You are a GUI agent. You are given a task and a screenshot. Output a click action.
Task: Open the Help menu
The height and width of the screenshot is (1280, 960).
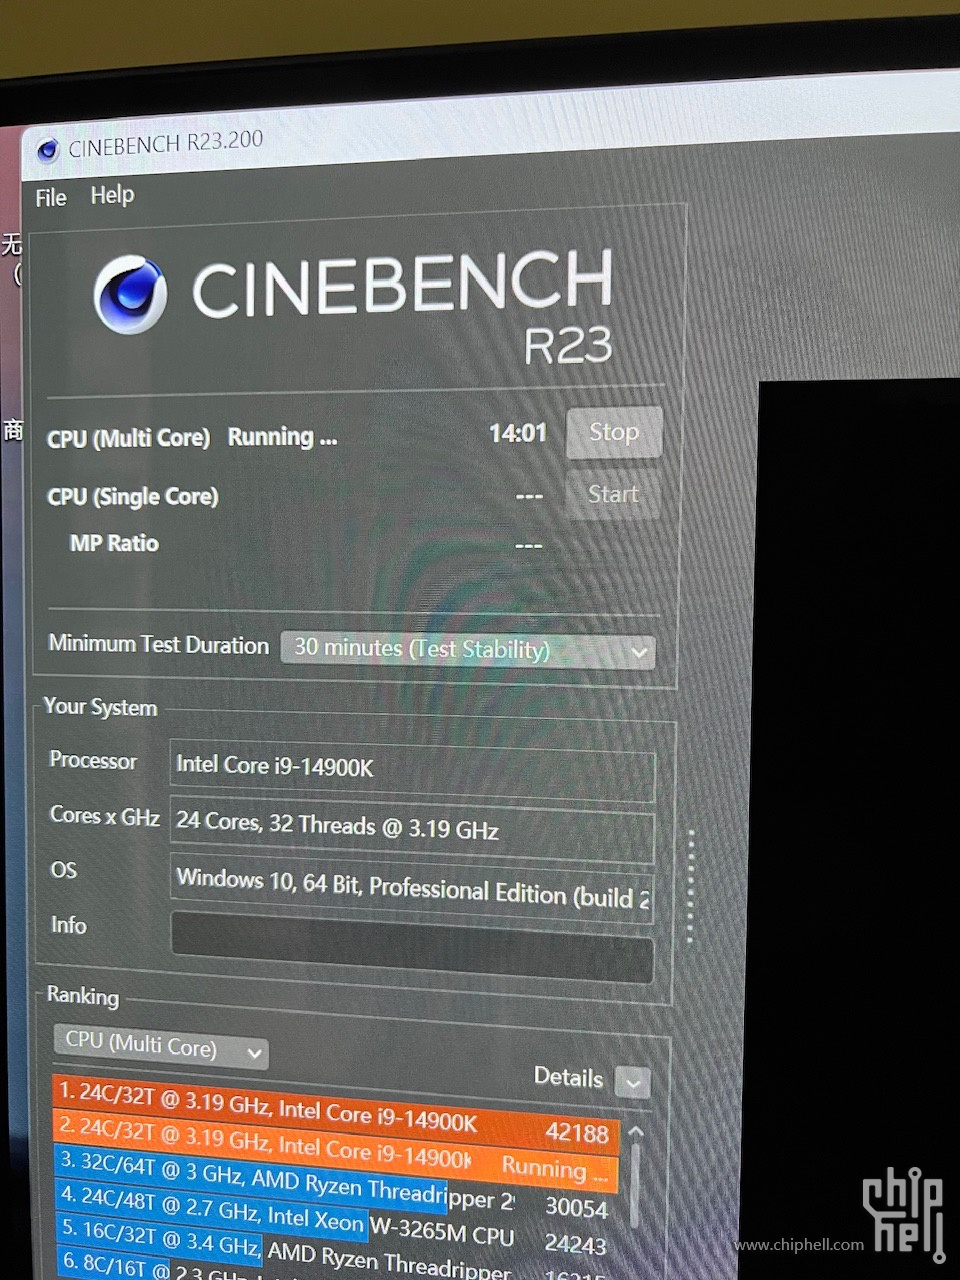(112, 195)
